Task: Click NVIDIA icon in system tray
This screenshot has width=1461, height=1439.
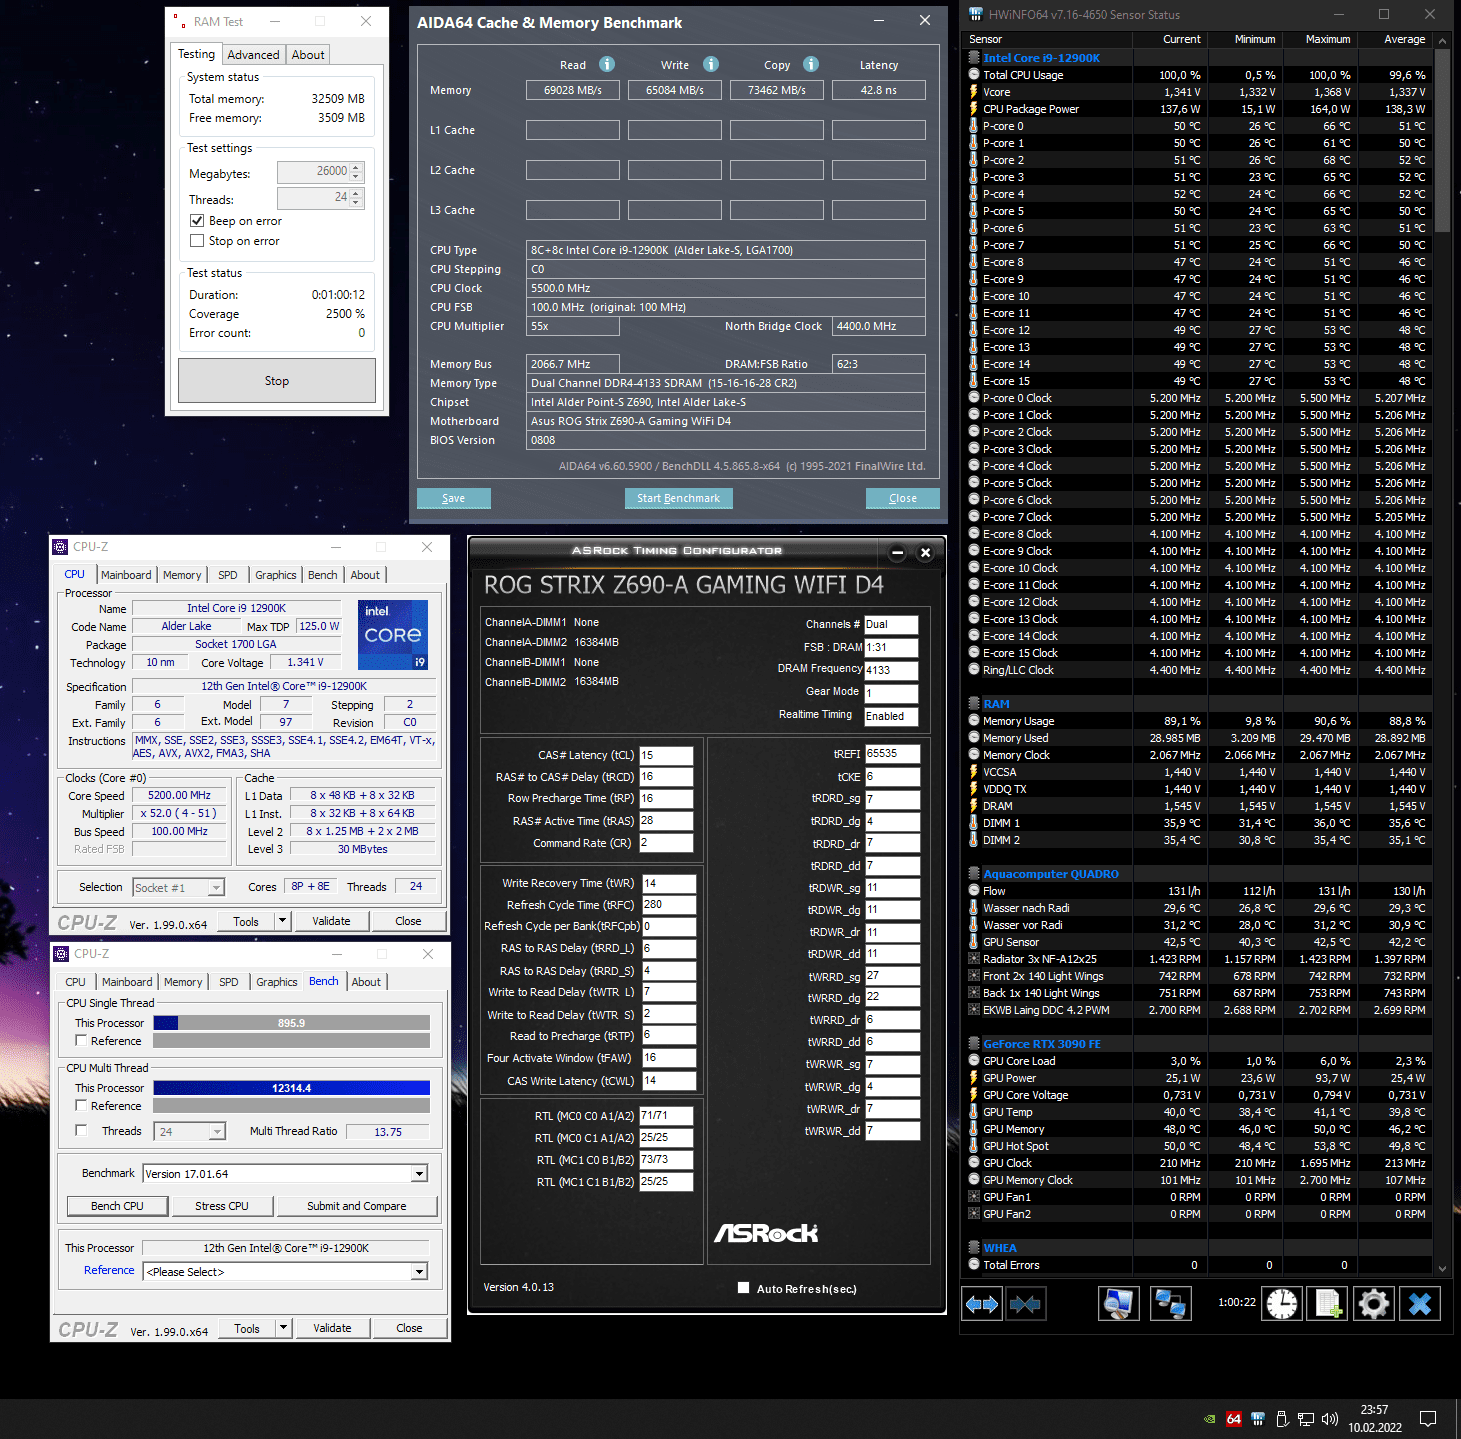Action: click(x=1210, y=1418)
